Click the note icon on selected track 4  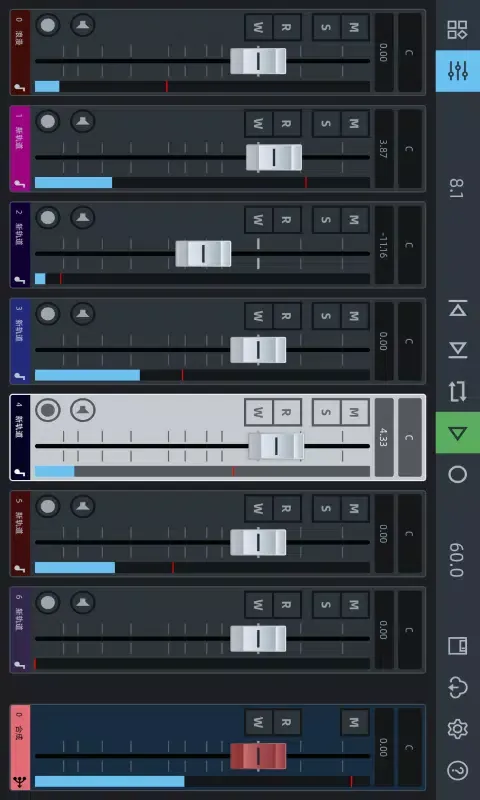[x=19, y=472]
